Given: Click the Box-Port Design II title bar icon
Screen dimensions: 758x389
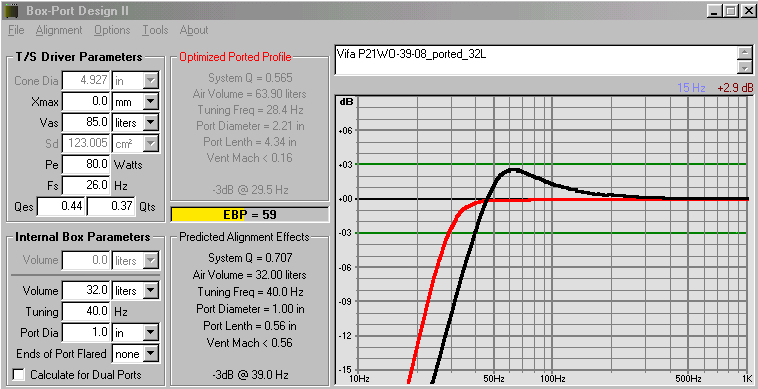Looking at the screenshot, I should point(11,10).
